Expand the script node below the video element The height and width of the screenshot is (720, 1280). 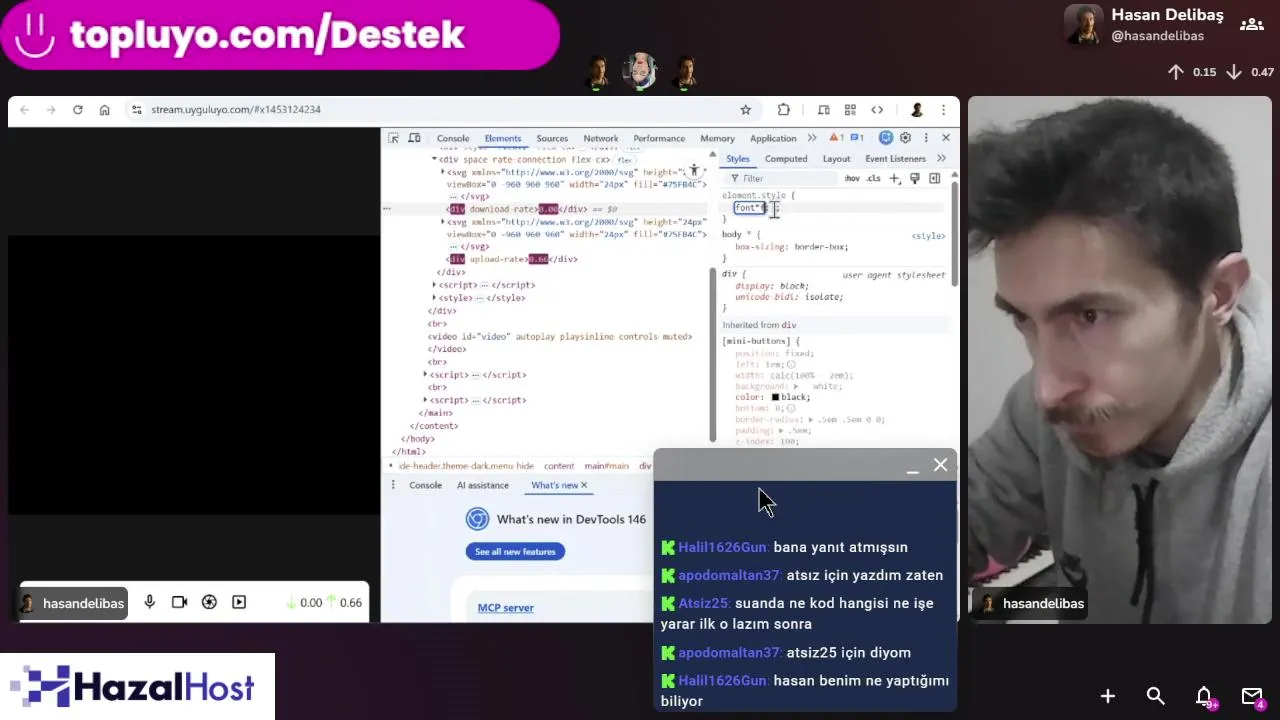pos(426,374)
